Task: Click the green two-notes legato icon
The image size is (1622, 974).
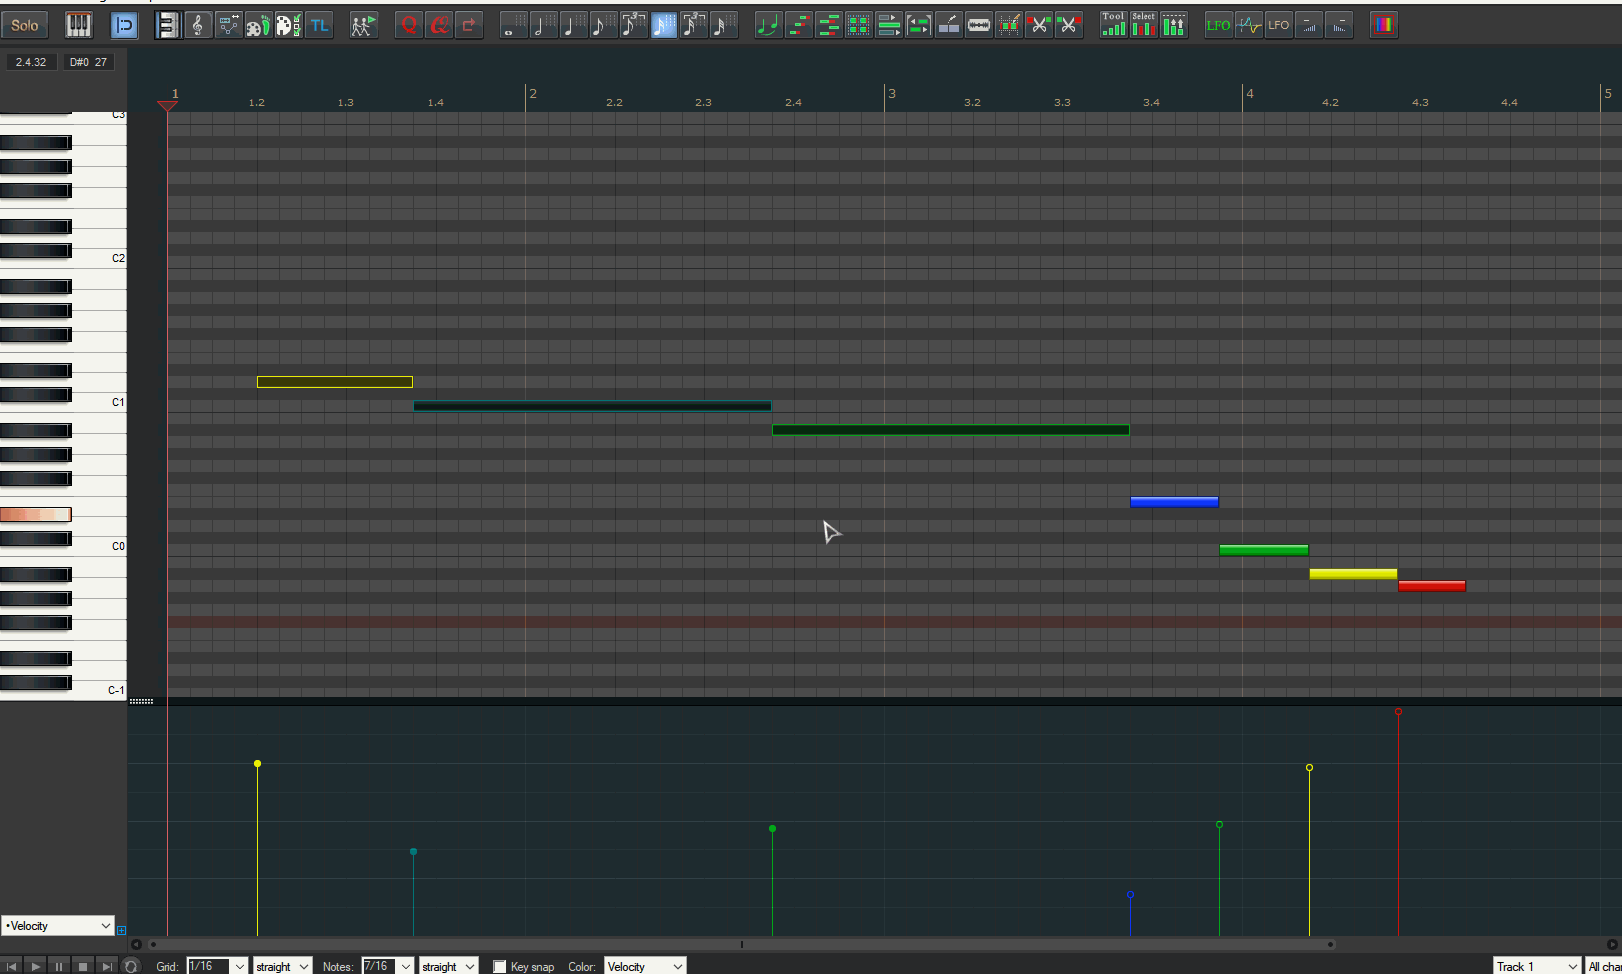Action: tap(768, 25)
